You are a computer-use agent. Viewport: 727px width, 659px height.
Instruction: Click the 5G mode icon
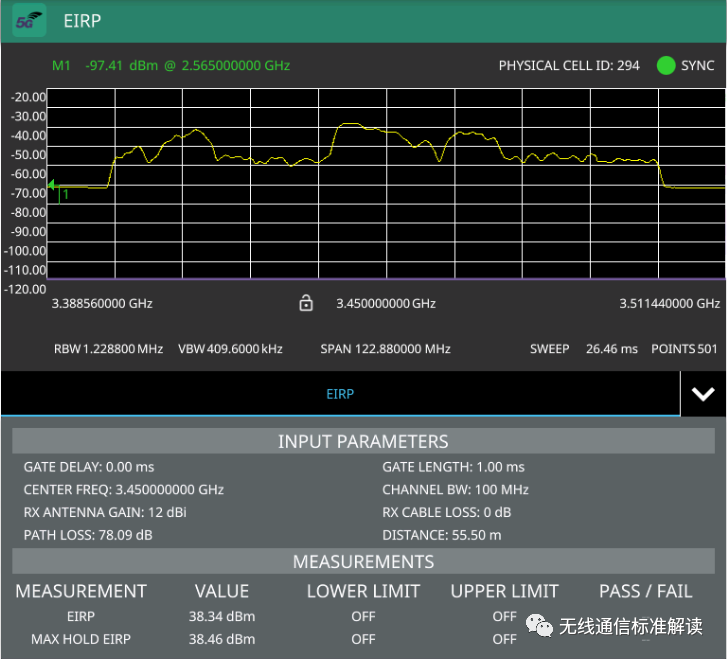point(29,21)
